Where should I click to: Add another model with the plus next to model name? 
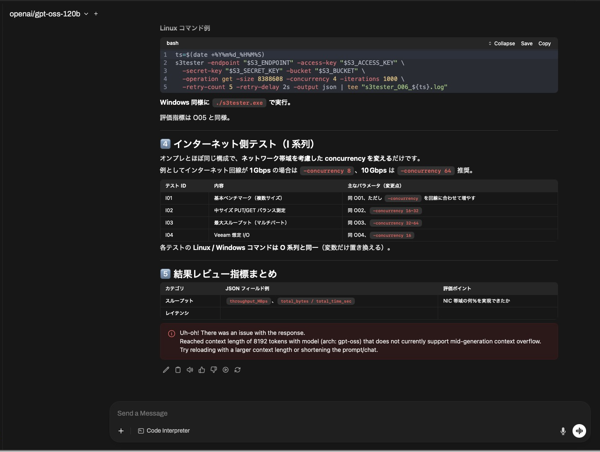point(96,14)
